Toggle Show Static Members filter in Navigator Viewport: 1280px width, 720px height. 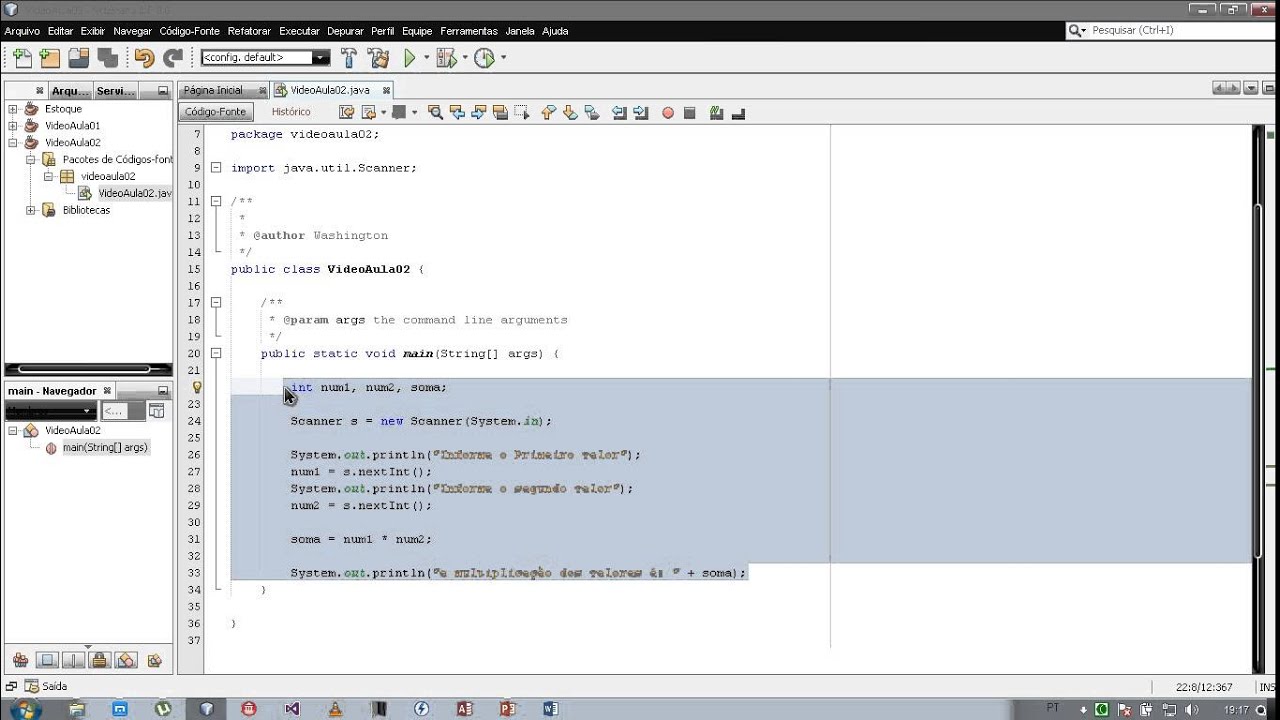73,660
